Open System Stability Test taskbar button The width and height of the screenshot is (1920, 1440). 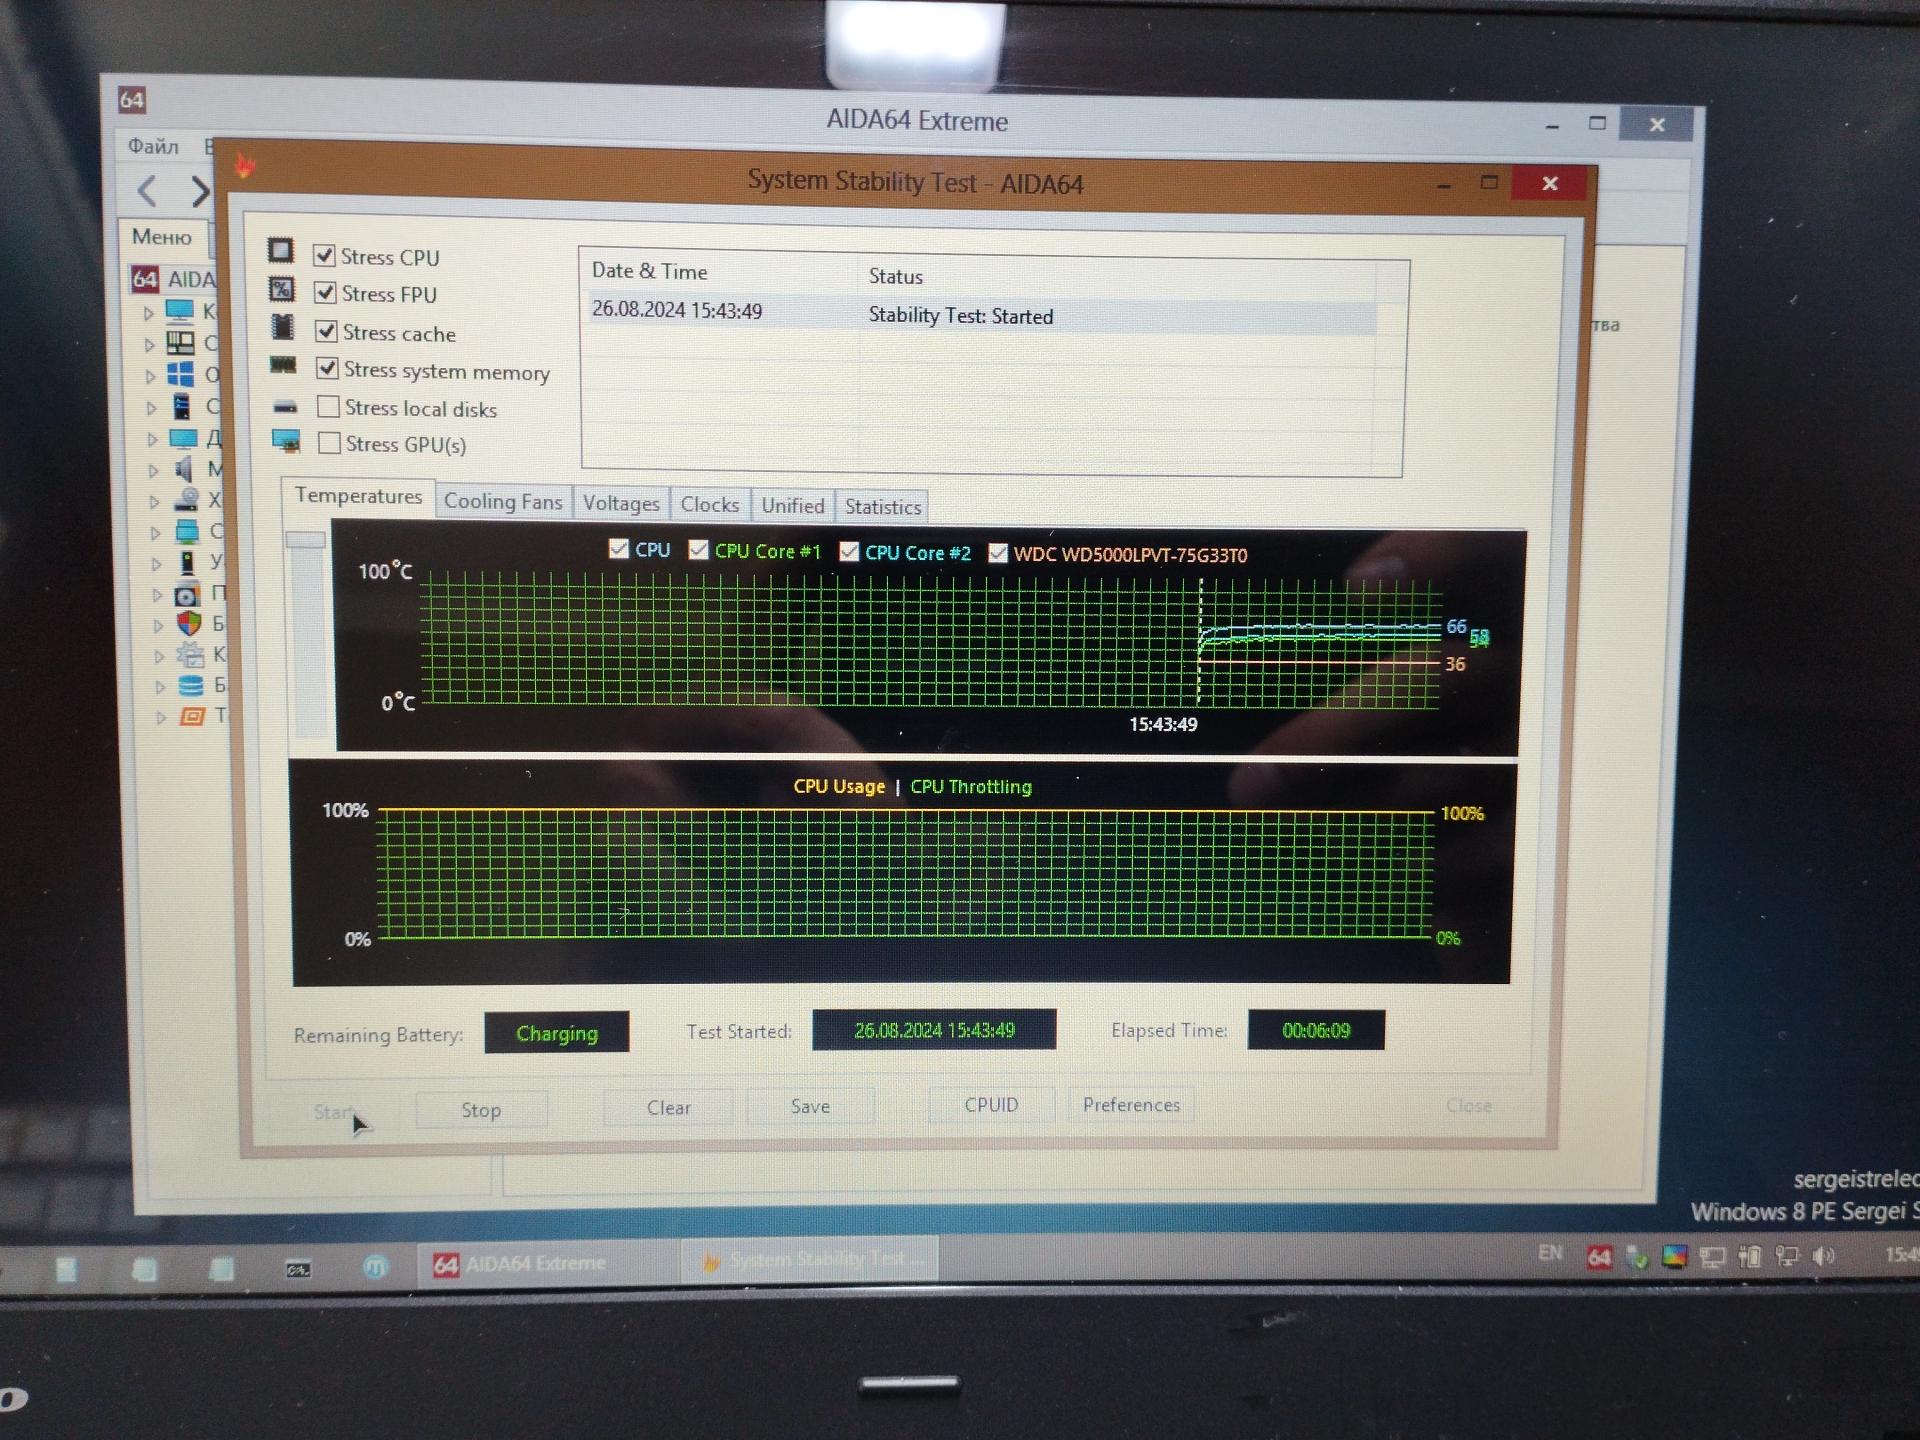click(812, 1260)
